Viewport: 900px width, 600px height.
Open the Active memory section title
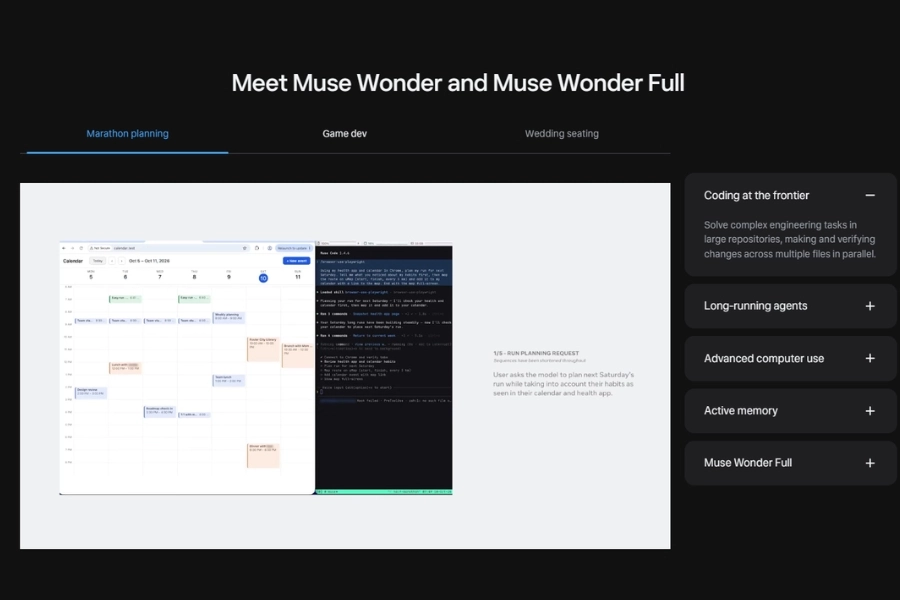coord(740,411)
